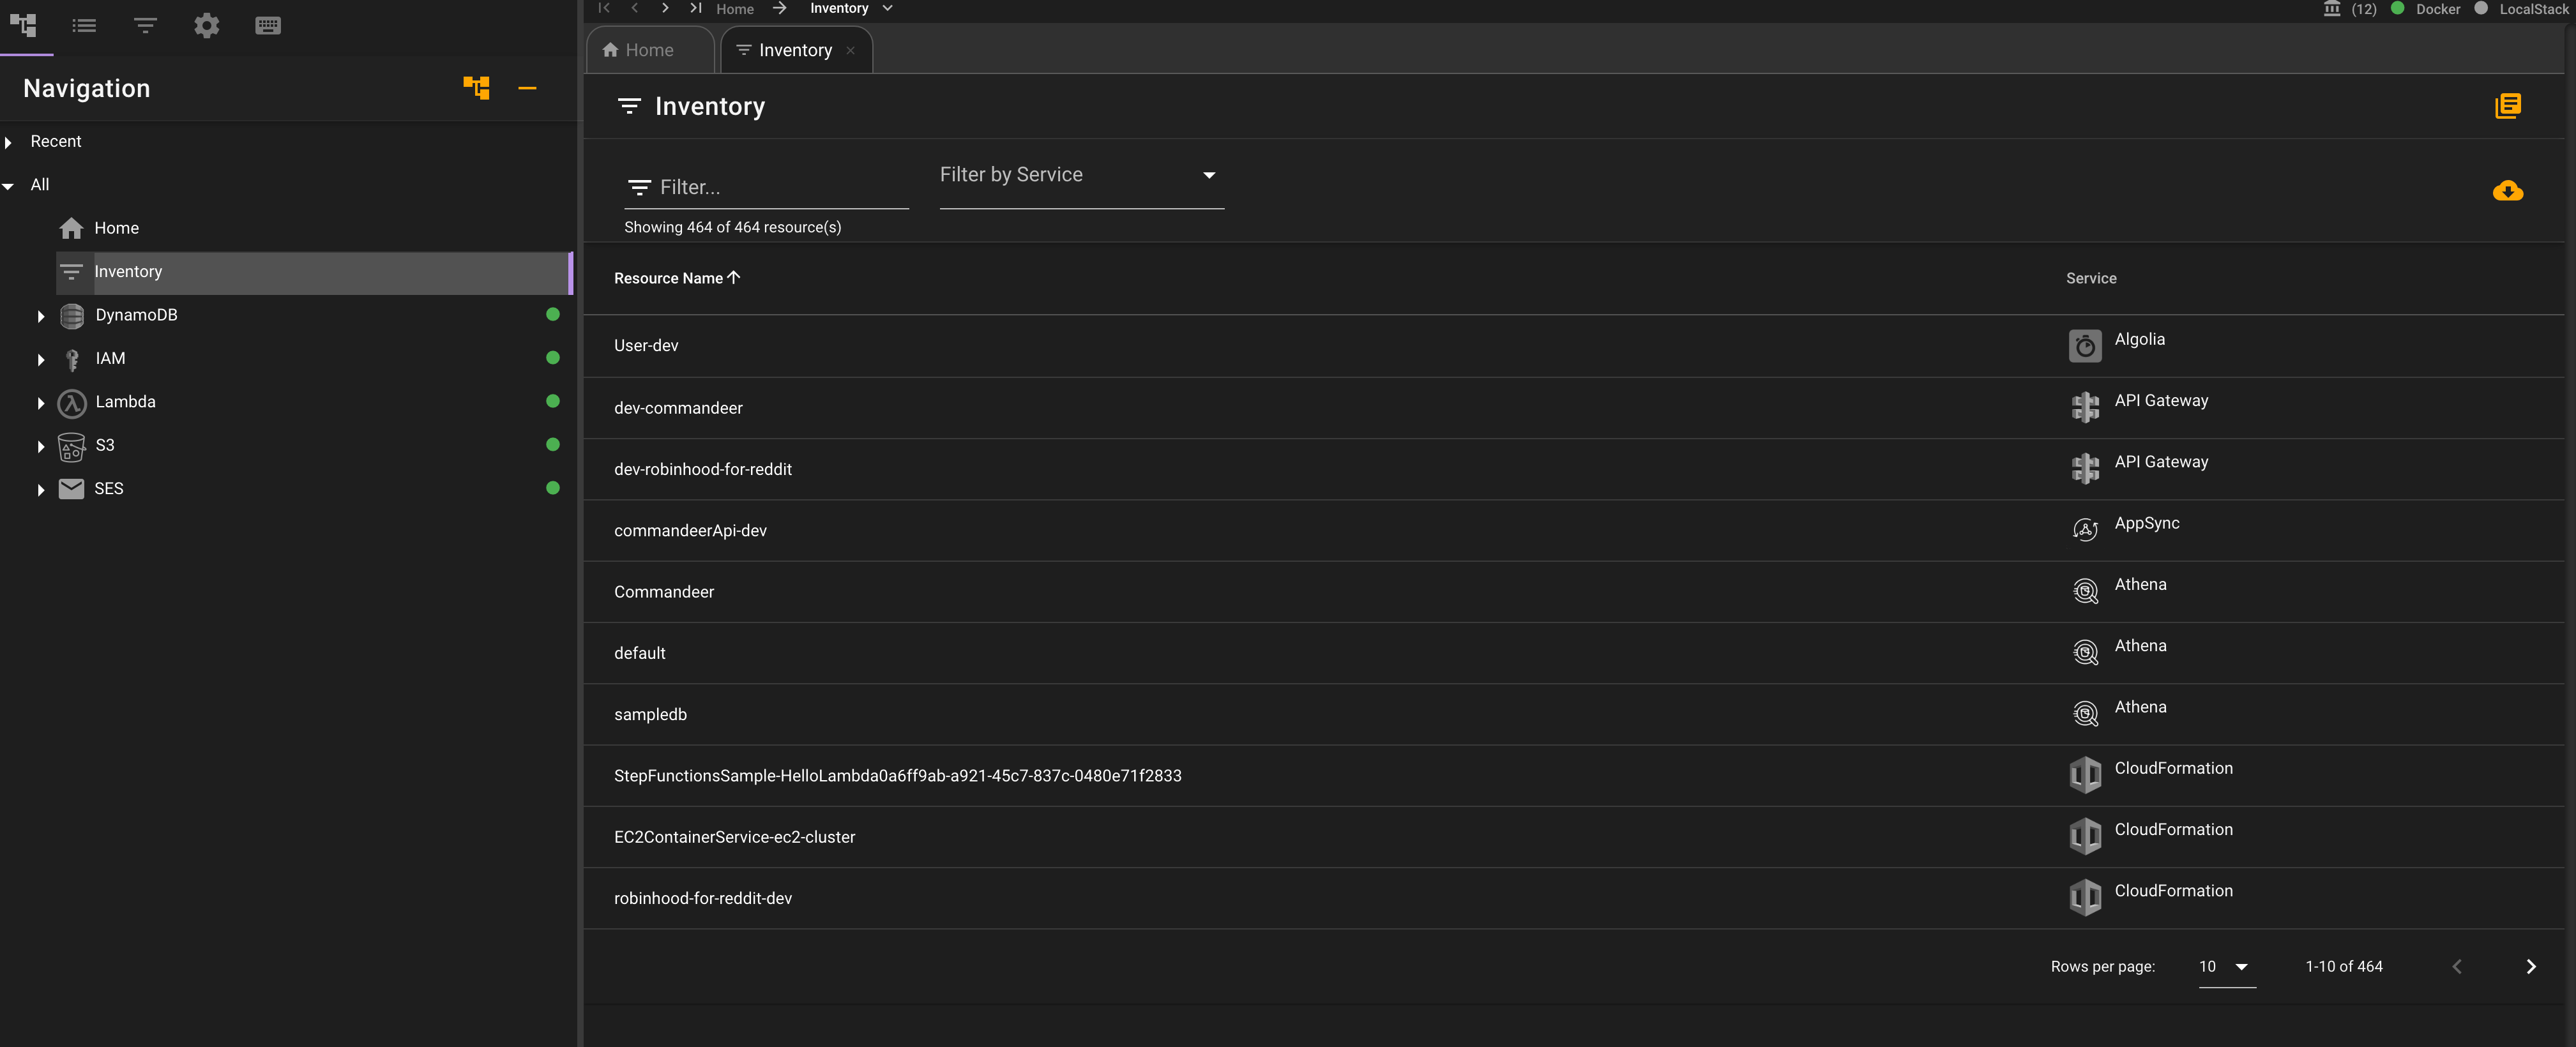The height and width of the screenshot is (1047, 2576).
Task: Go to next page of results
Action: pos(2531,966)
